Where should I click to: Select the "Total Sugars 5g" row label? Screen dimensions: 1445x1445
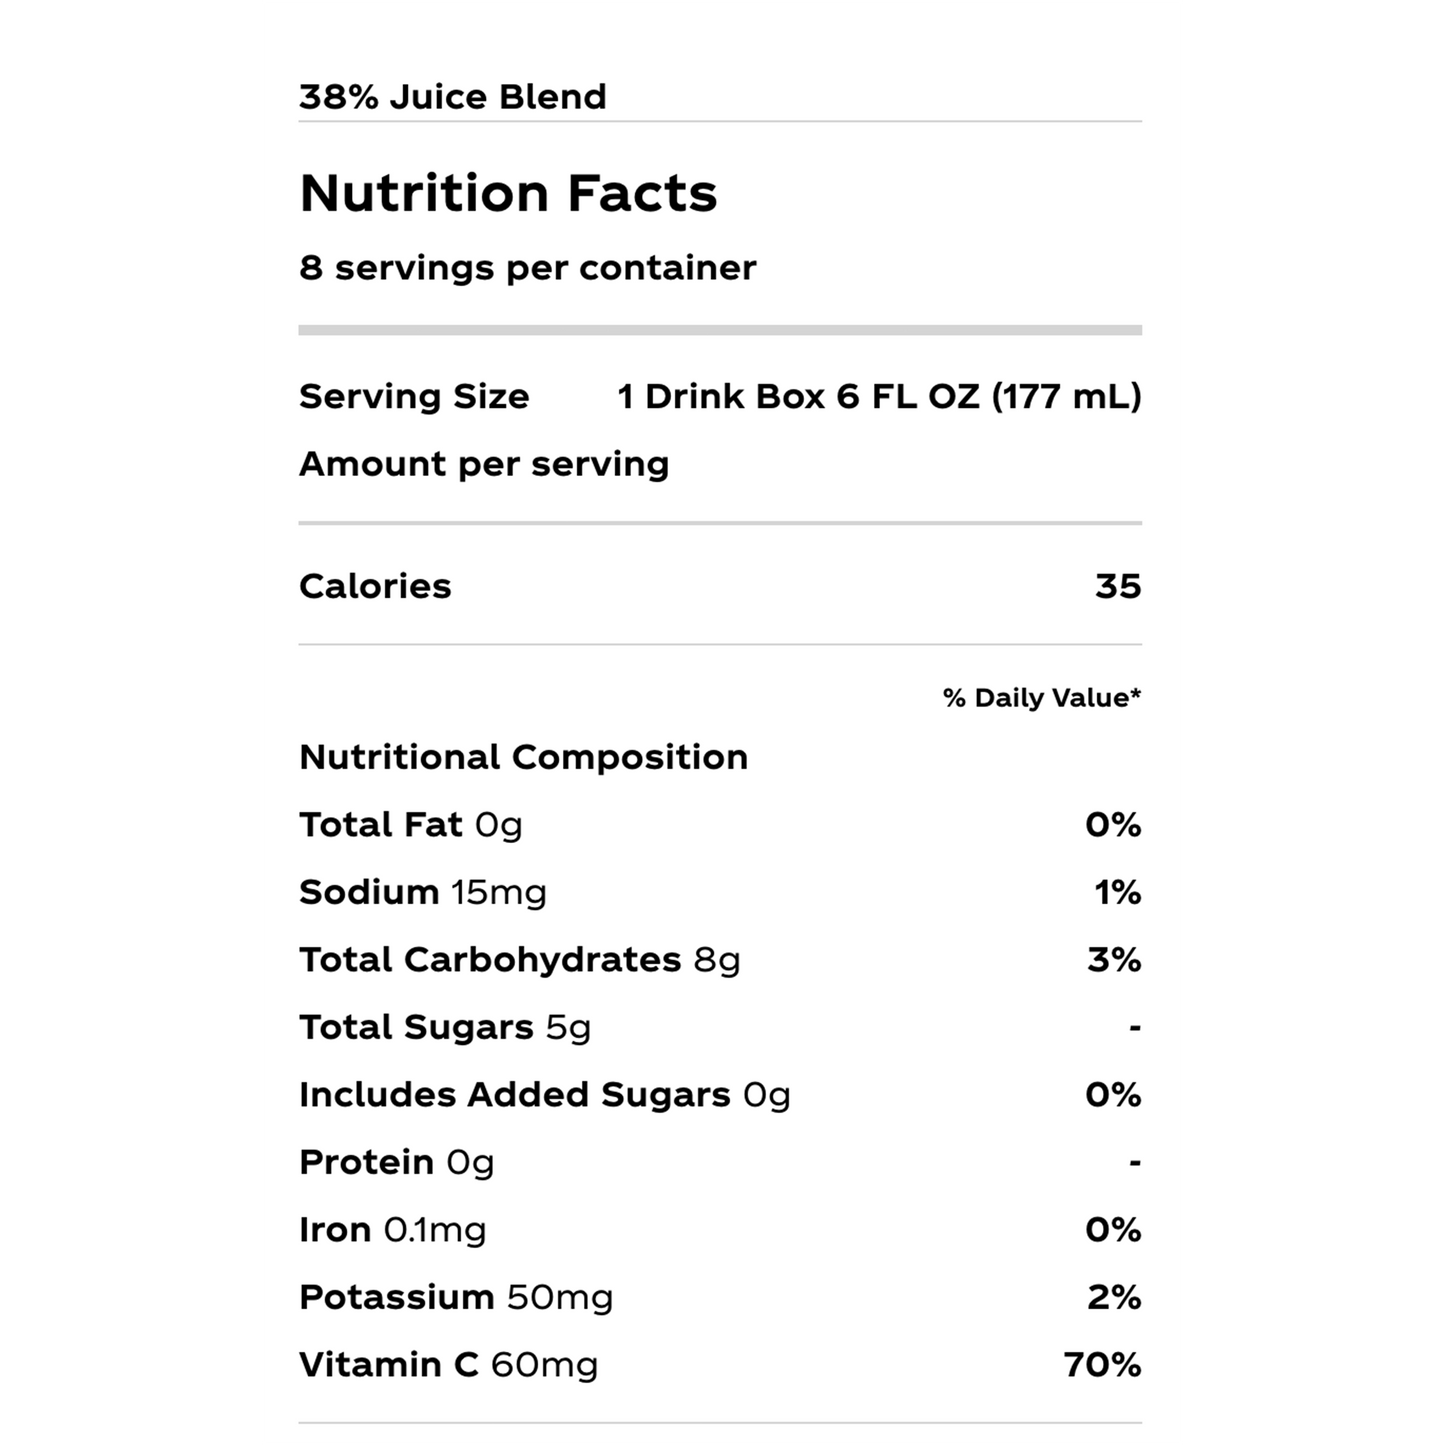click(x=445, y=1027)
